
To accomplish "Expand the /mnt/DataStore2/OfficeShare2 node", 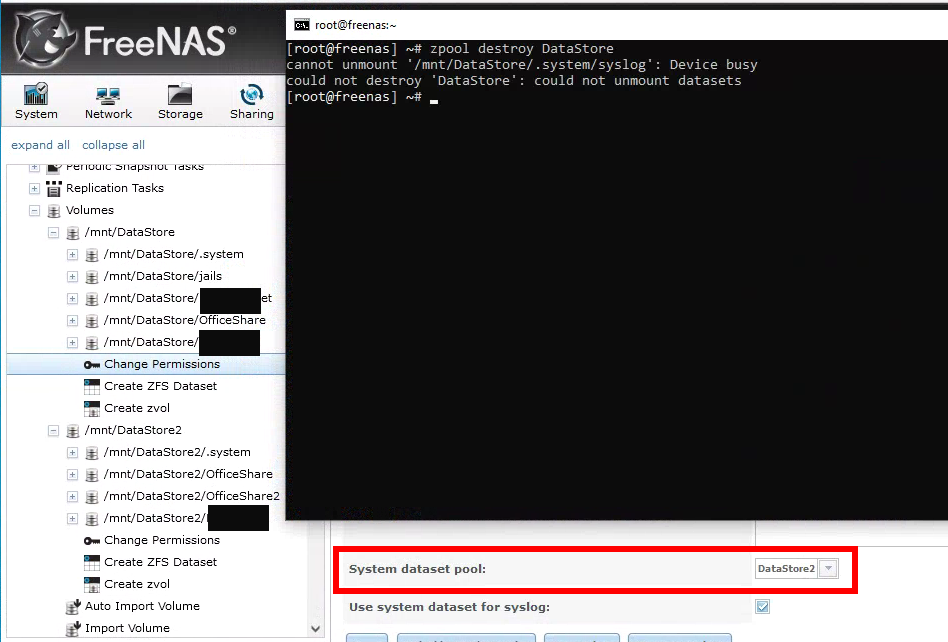I will click(72, 496).
